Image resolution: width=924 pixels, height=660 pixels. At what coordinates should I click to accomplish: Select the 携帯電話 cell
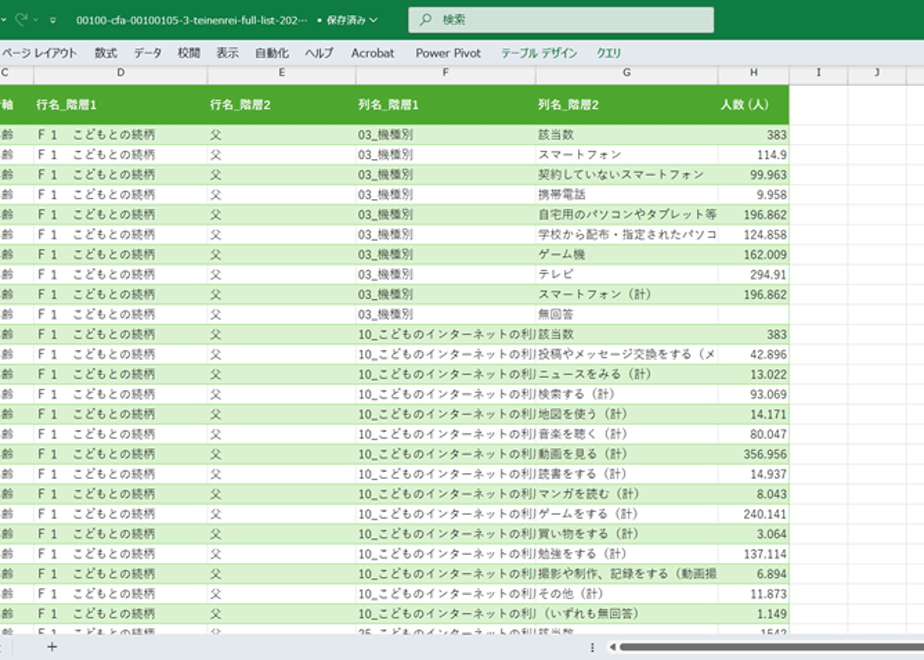[626, 194]
